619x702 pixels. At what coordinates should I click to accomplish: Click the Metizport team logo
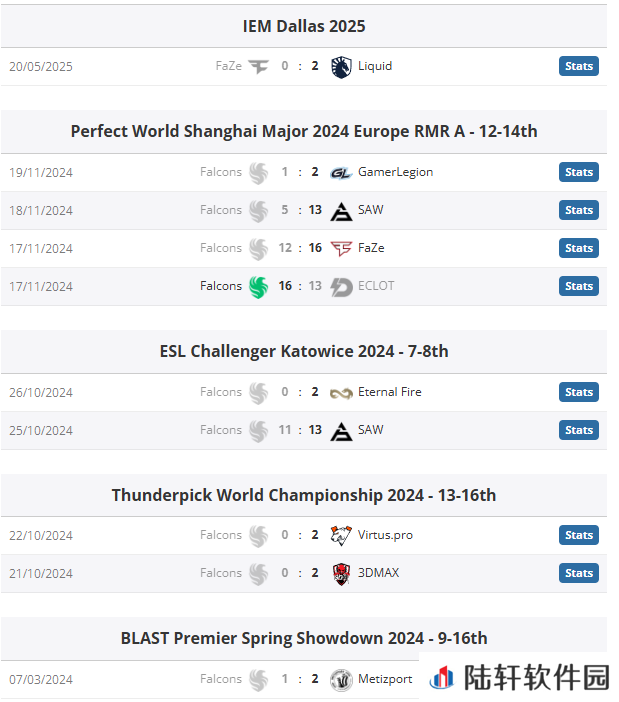(341, 680)
